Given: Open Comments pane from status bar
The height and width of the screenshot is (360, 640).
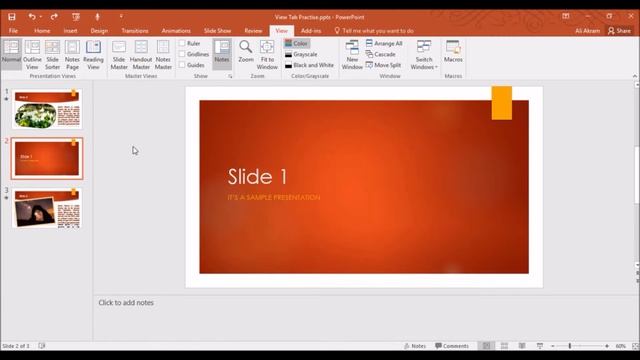Looking at the screenshot, I should [452, 346].
